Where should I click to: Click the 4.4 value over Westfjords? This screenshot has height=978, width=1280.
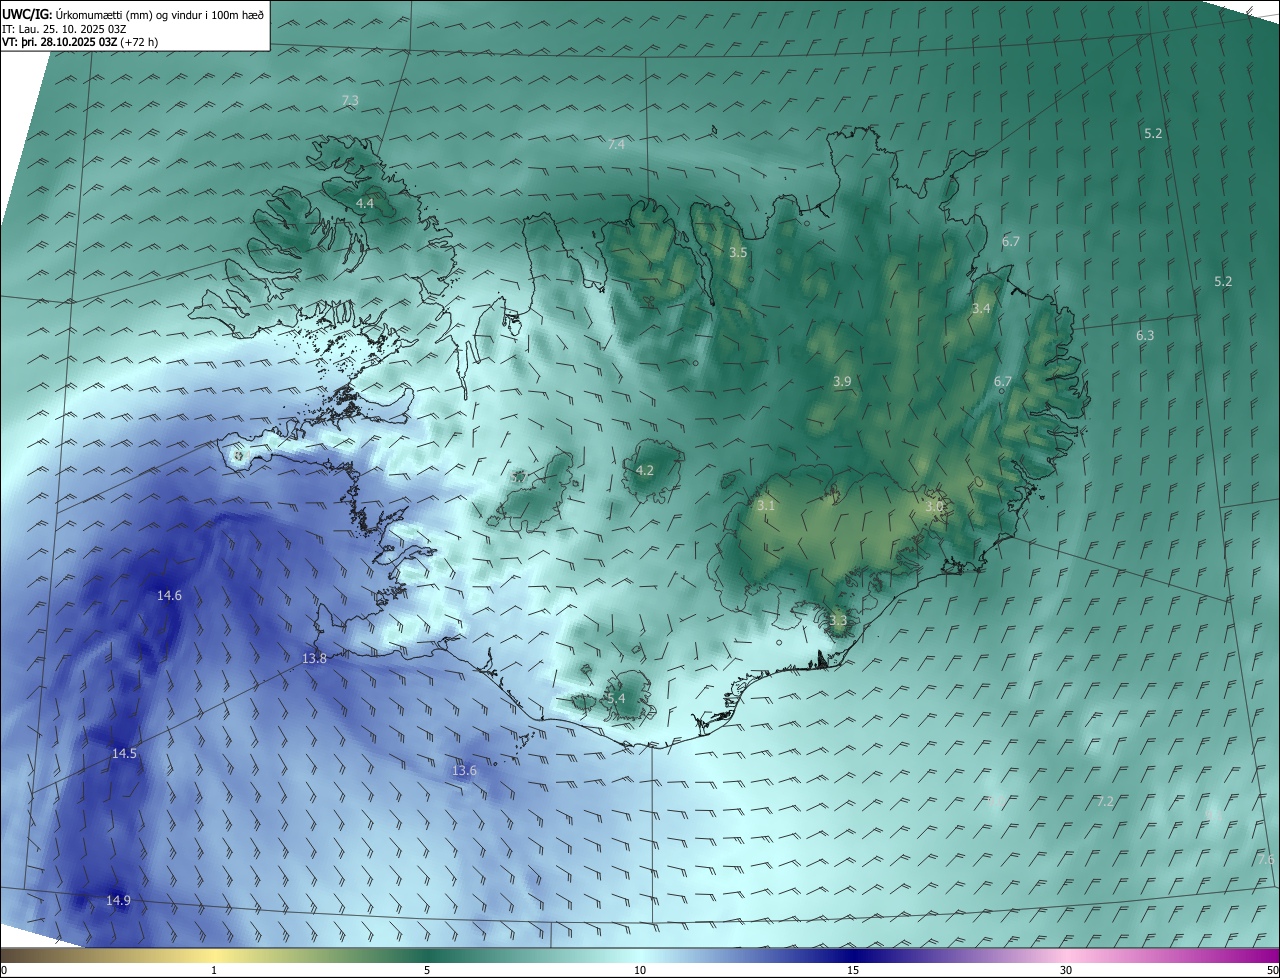click(x=365, y=204)
